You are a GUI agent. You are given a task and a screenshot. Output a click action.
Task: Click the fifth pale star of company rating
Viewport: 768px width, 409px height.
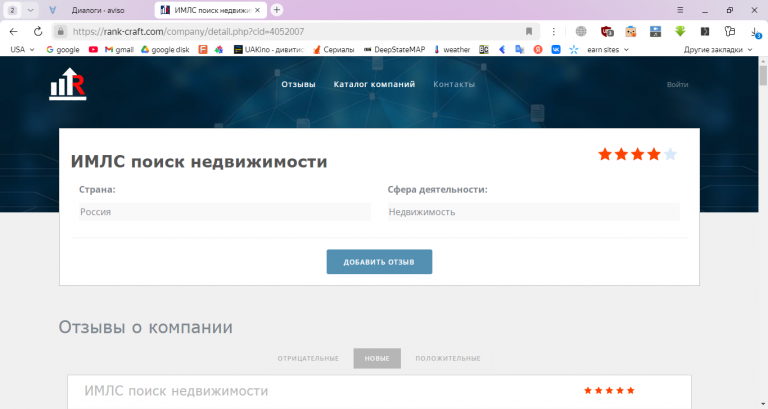[x=670, y=154]
